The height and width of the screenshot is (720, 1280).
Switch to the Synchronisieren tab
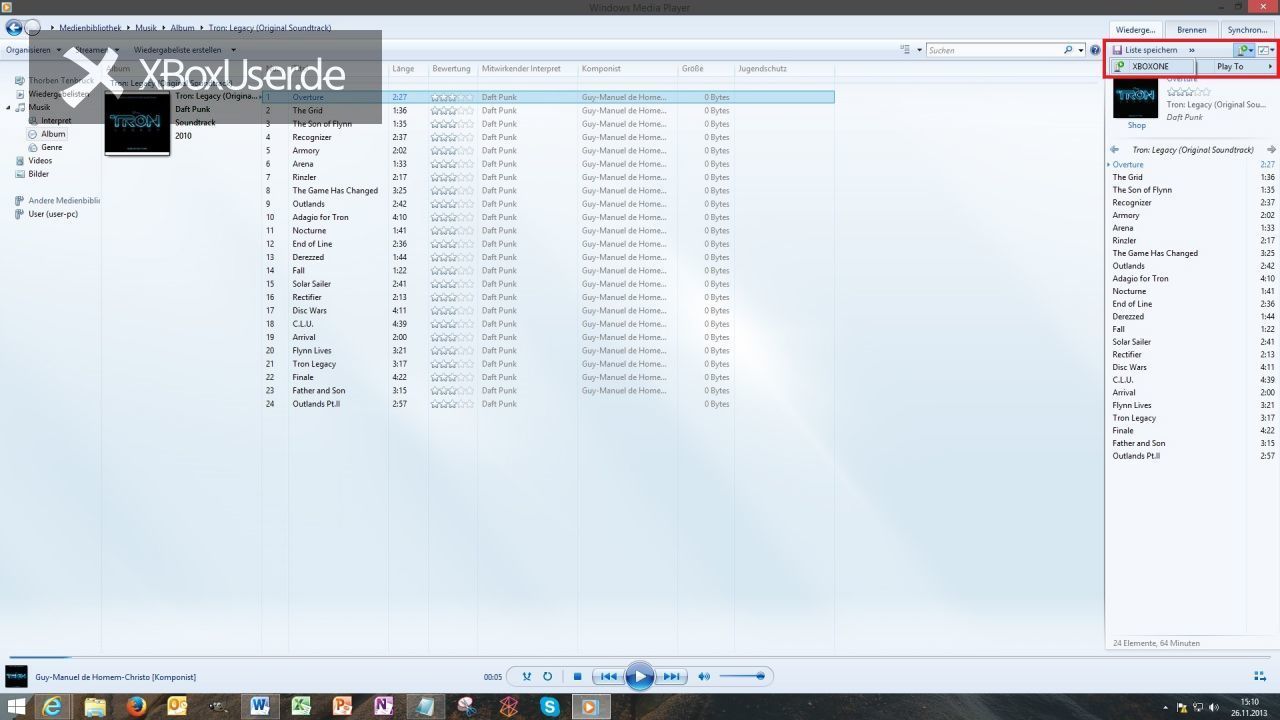1248,30
